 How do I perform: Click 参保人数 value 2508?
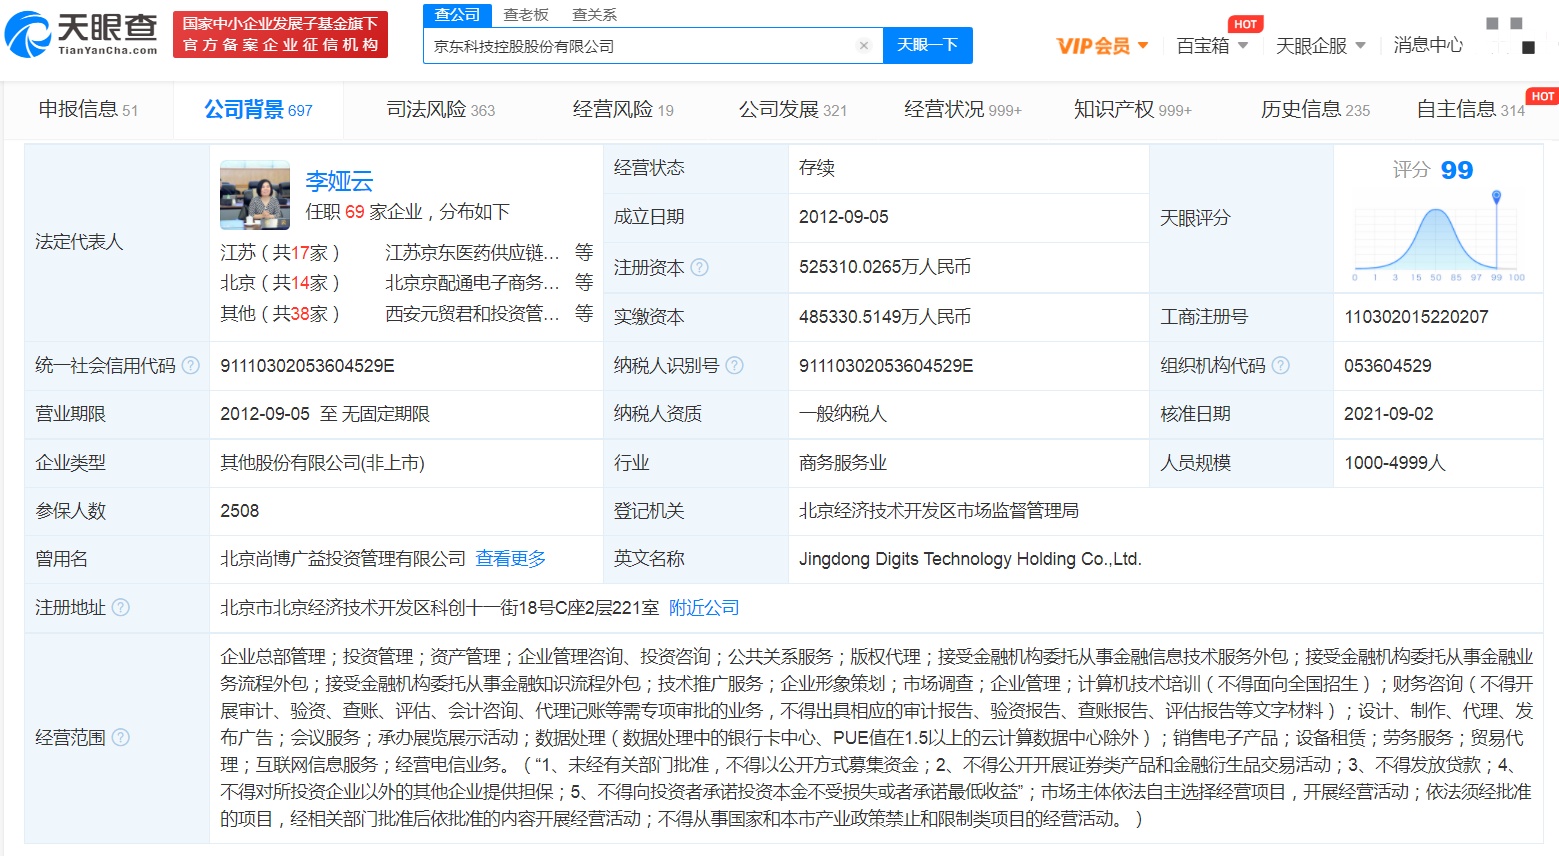click(x=240, y=511)
